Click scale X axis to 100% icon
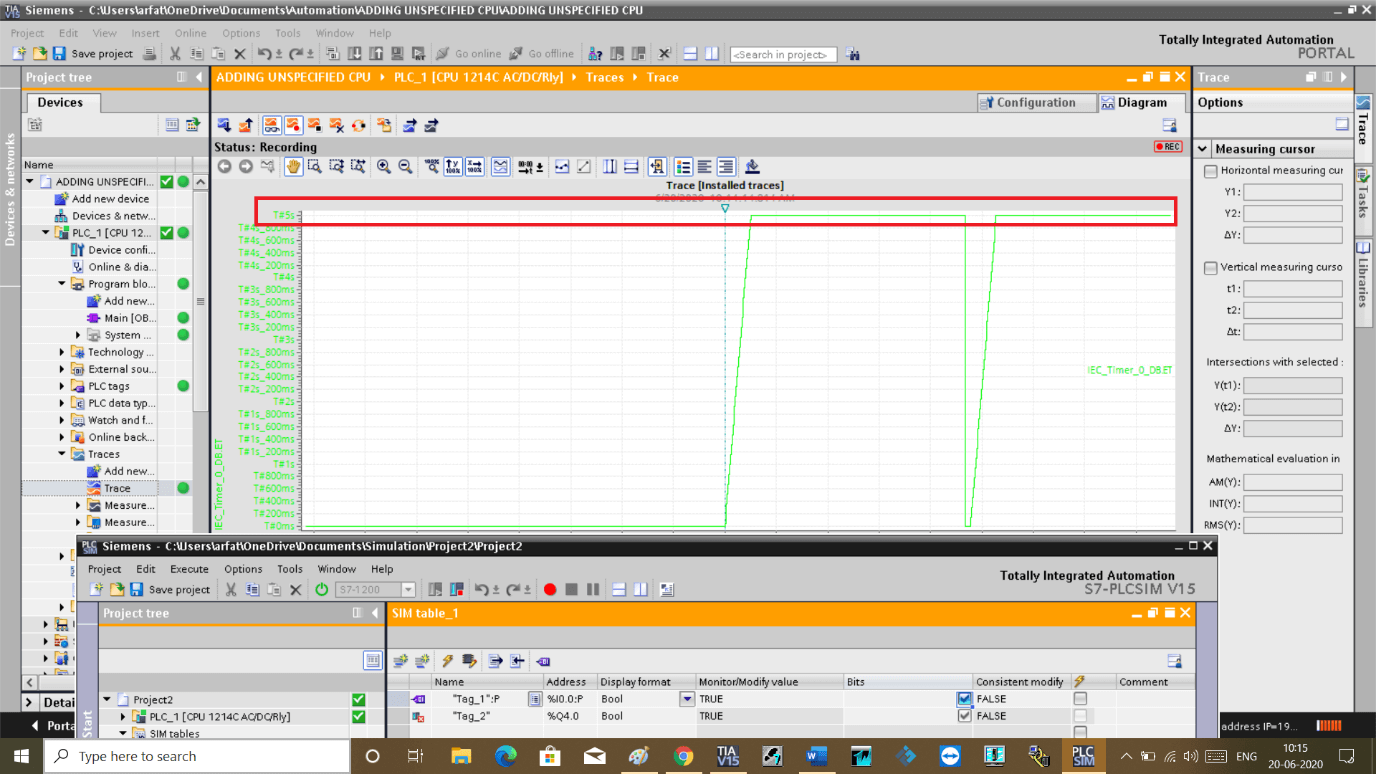 [x=475, y=167]
